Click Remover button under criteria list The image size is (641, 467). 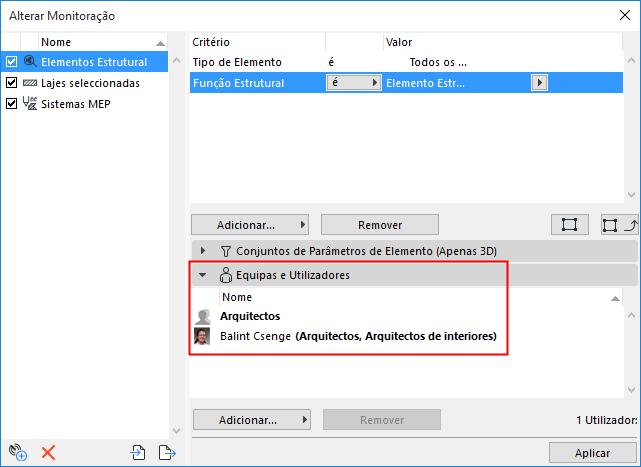pyautogui.click(x=379, y=224)
